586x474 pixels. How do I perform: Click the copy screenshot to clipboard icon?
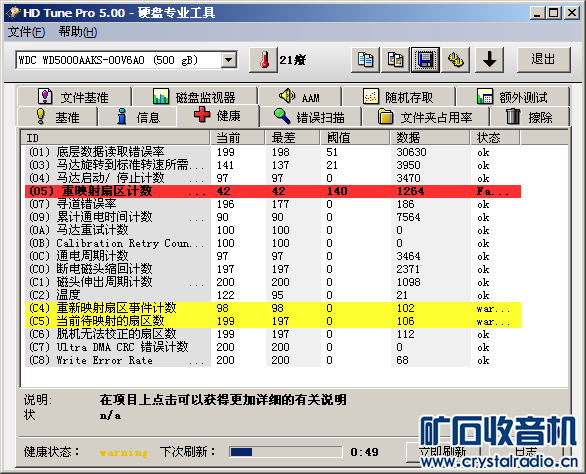pyautogui.click(x=395, y=60)
